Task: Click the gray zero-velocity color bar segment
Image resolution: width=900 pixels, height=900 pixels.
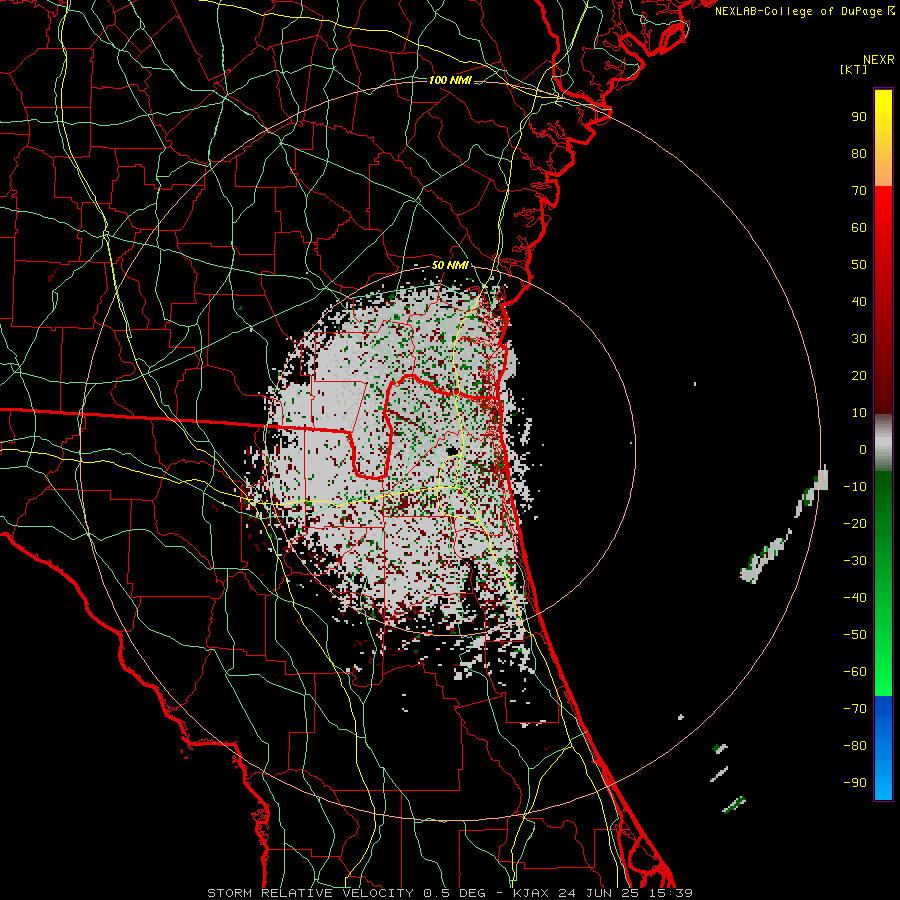Action: pyautogui.click(x=883, y=443)
